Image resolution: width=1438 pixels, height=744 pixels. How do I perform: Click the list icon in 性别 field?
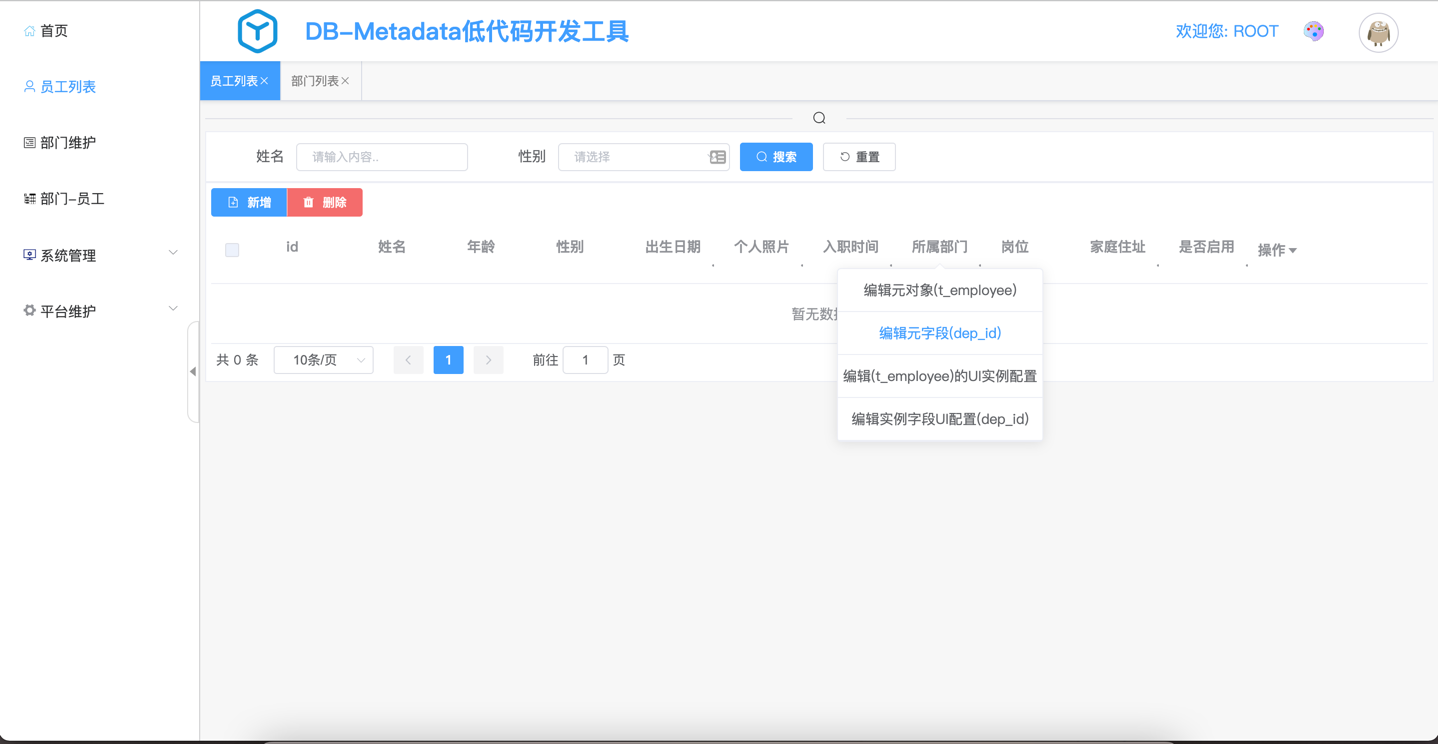pos(717,157)
